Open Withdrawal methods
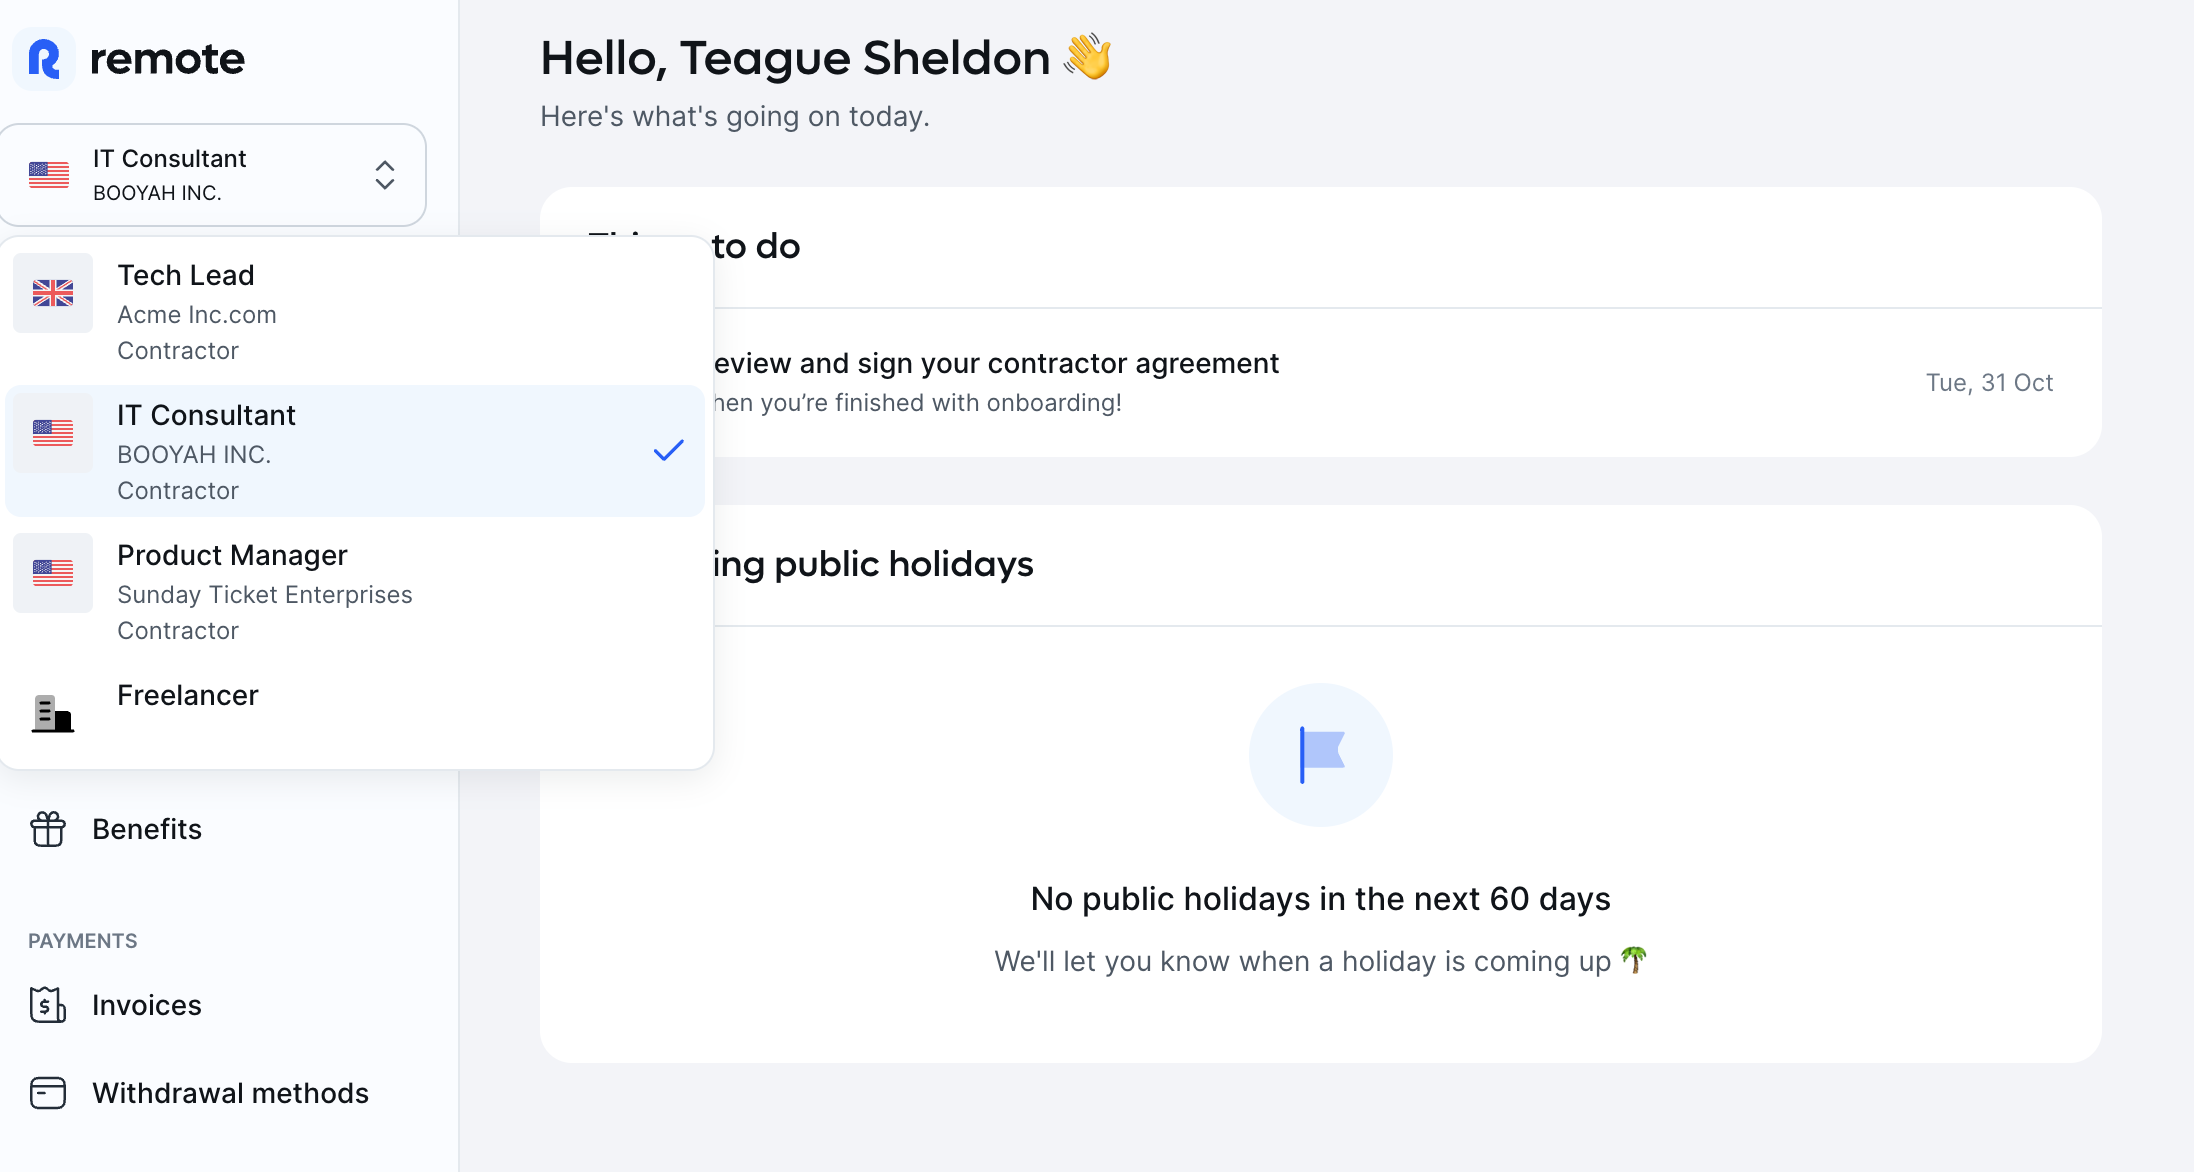 coord(230,1093)
